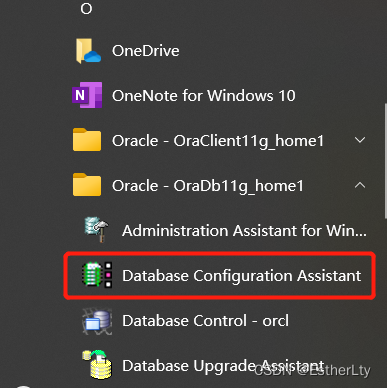The image size is (387, 388).
Task: Open the "O" alphabet section header
Action: tap(86, 9)
